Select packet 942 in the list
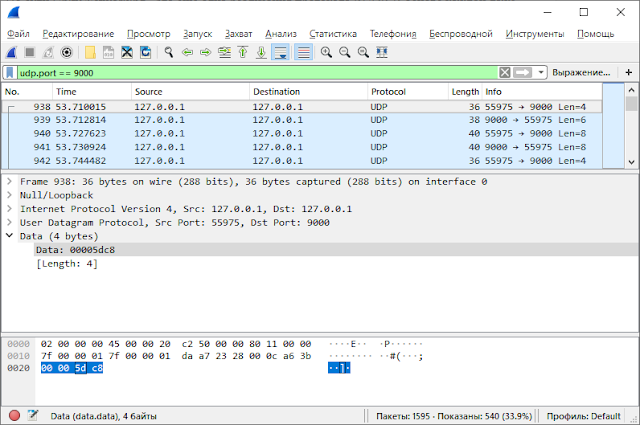Viewport: 640px width, 425px height. pos(302,161)
